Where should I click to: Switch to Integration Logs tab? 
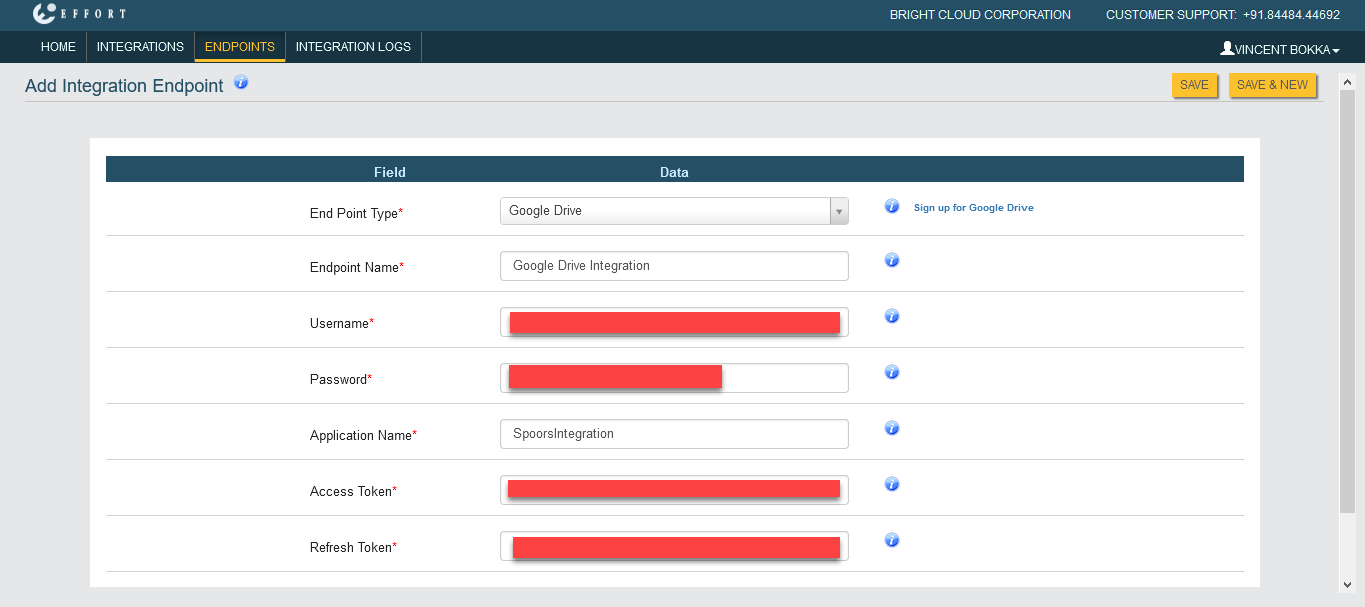click(x=353, y=47)
